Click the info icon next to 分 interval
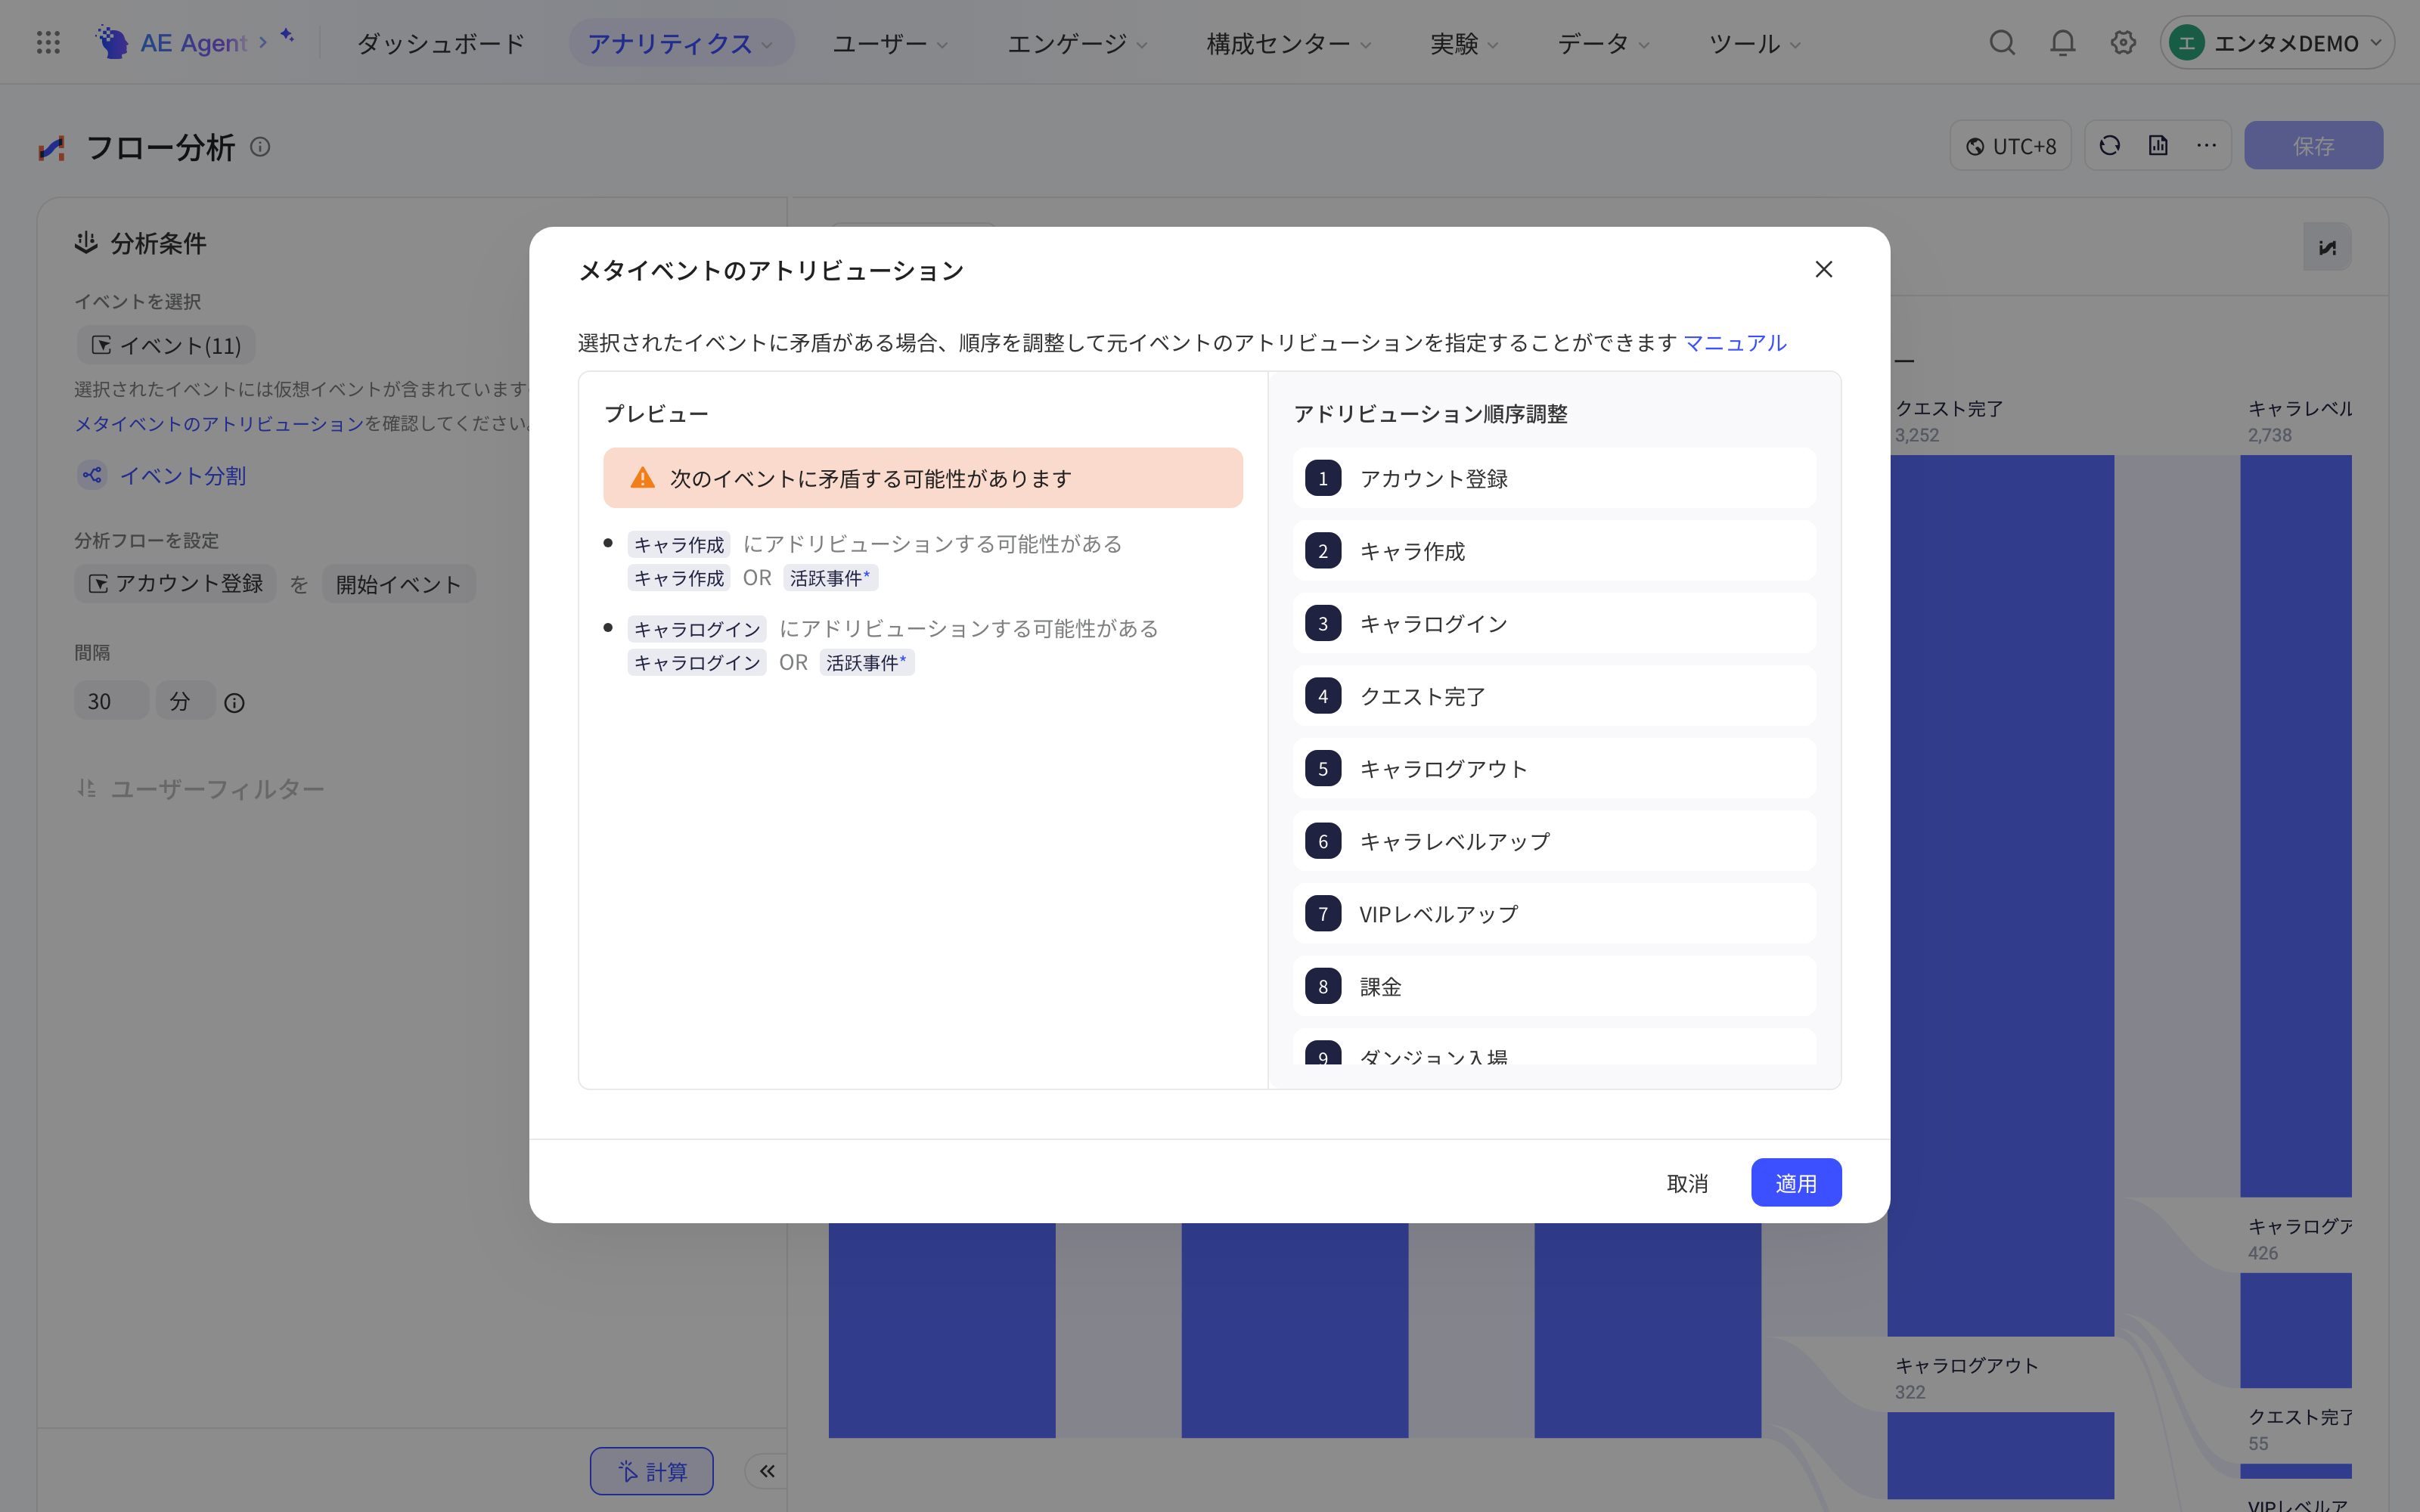Image resolution: width=2420 pixels, height=1512 pixels. point(234,703)
